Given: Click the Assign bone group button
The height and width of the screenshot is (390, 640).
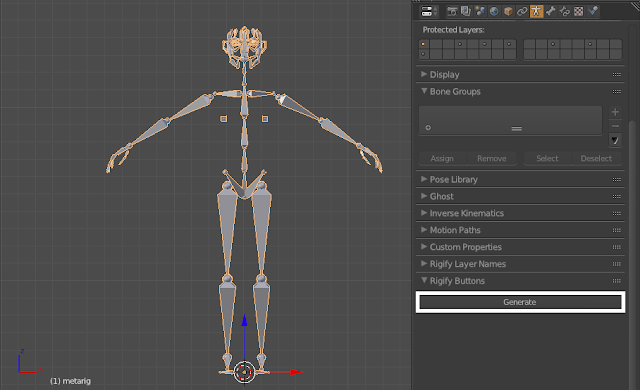Looking at the screenshot, I should 442,158.
